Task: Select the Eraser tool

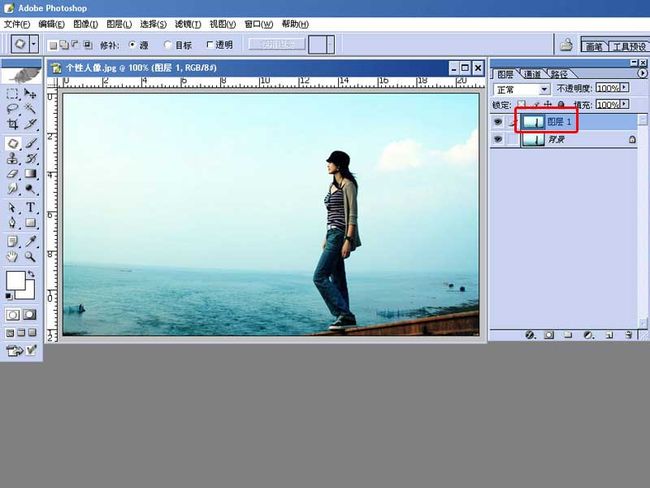Action: pyautogui.click(x=12, y=174)
